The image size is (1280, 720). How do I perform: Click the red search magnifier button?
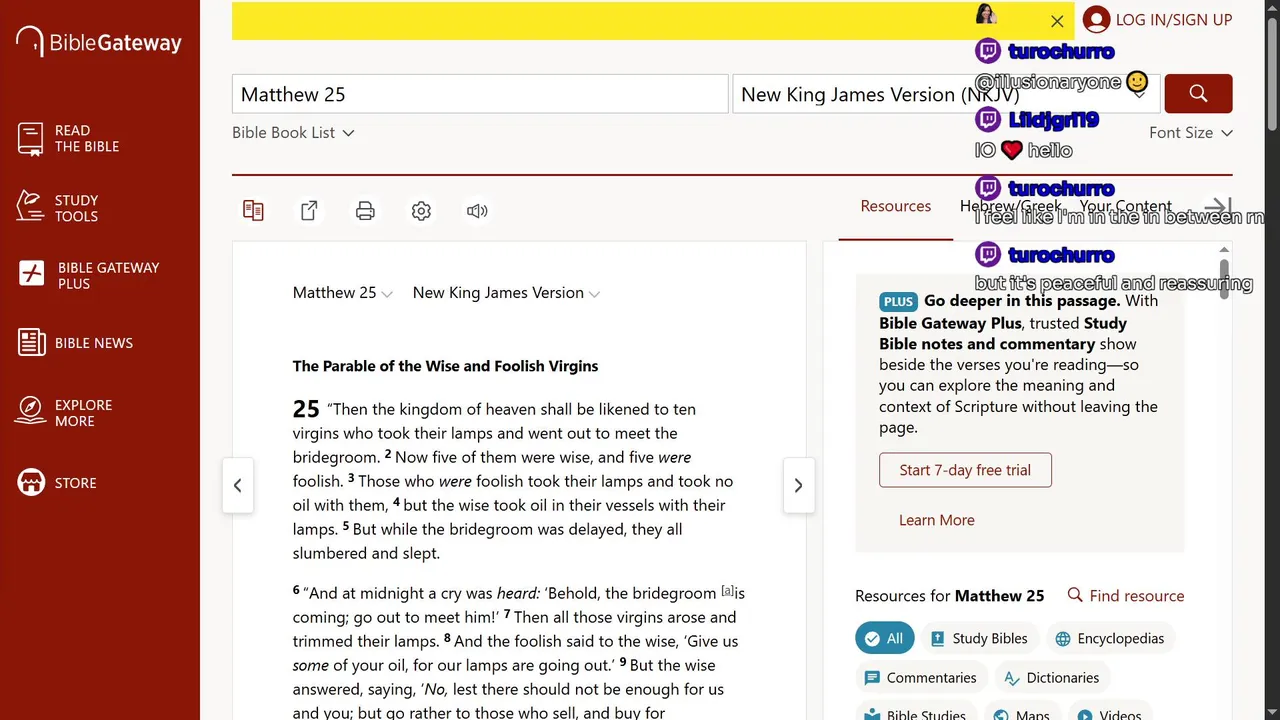click(x=1198, y=94)
